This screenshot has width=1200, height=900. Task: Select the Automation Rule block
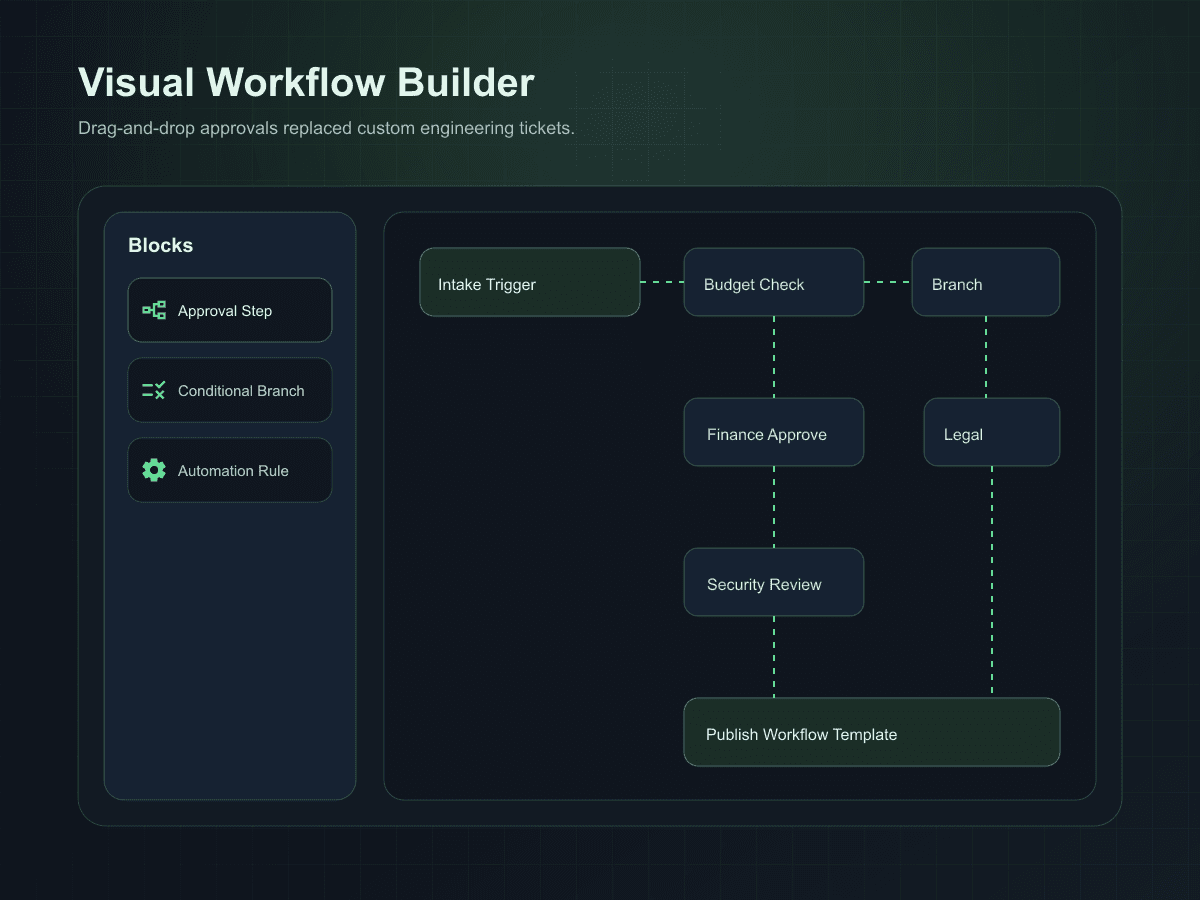230,470
